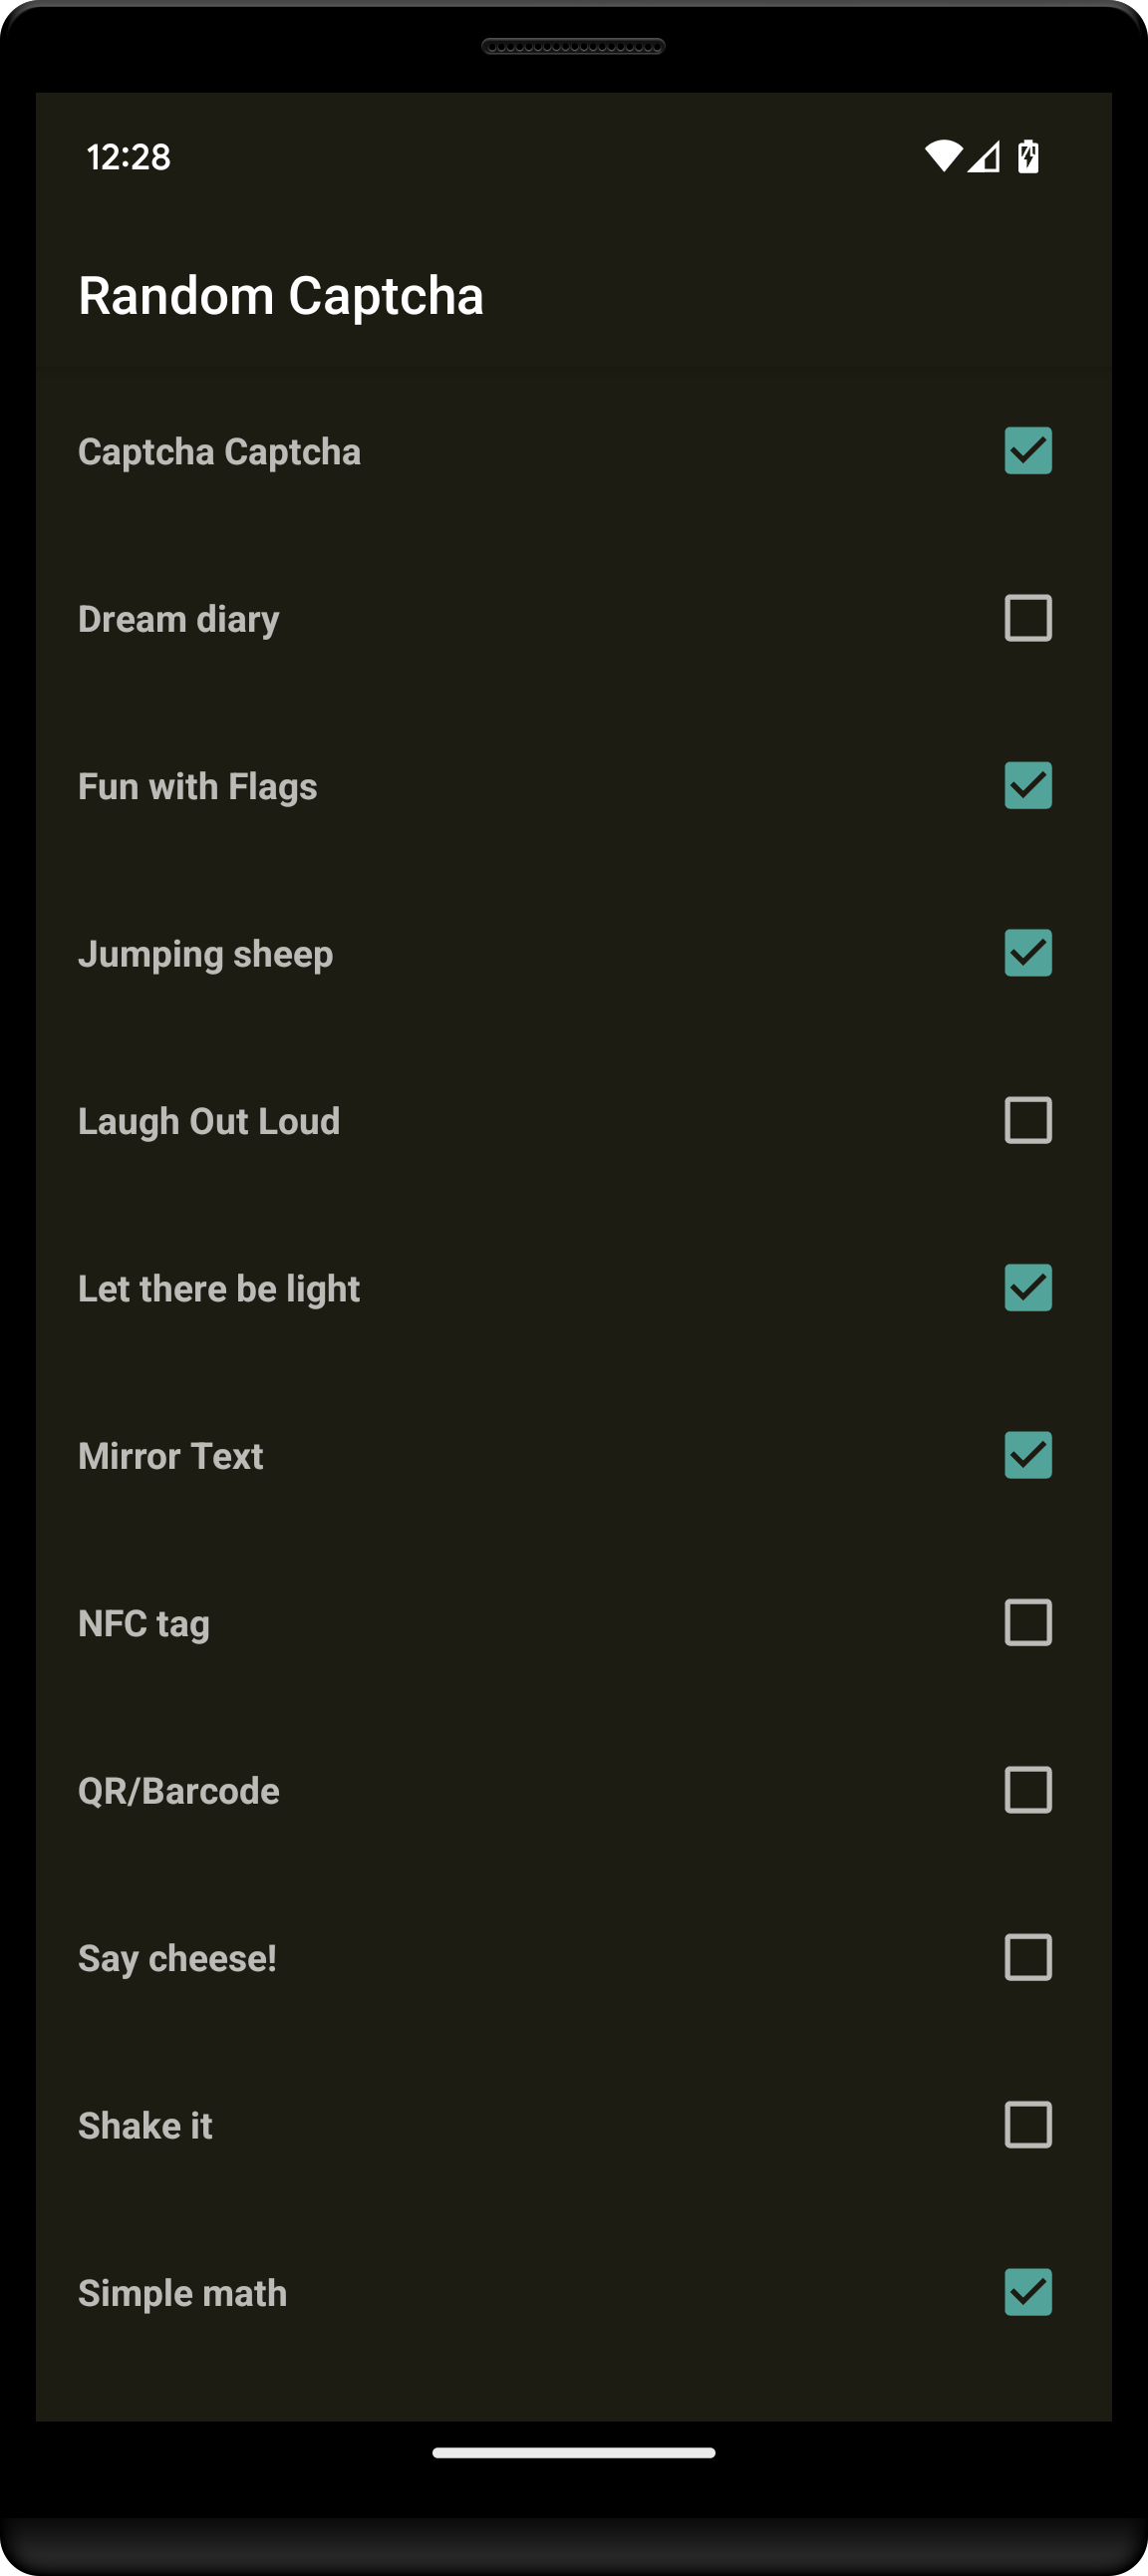The width and height of the screenshot is (1148, 2576).
Task: Deselect the Mirror Text checkbox
Action: click(1027, 1455)
